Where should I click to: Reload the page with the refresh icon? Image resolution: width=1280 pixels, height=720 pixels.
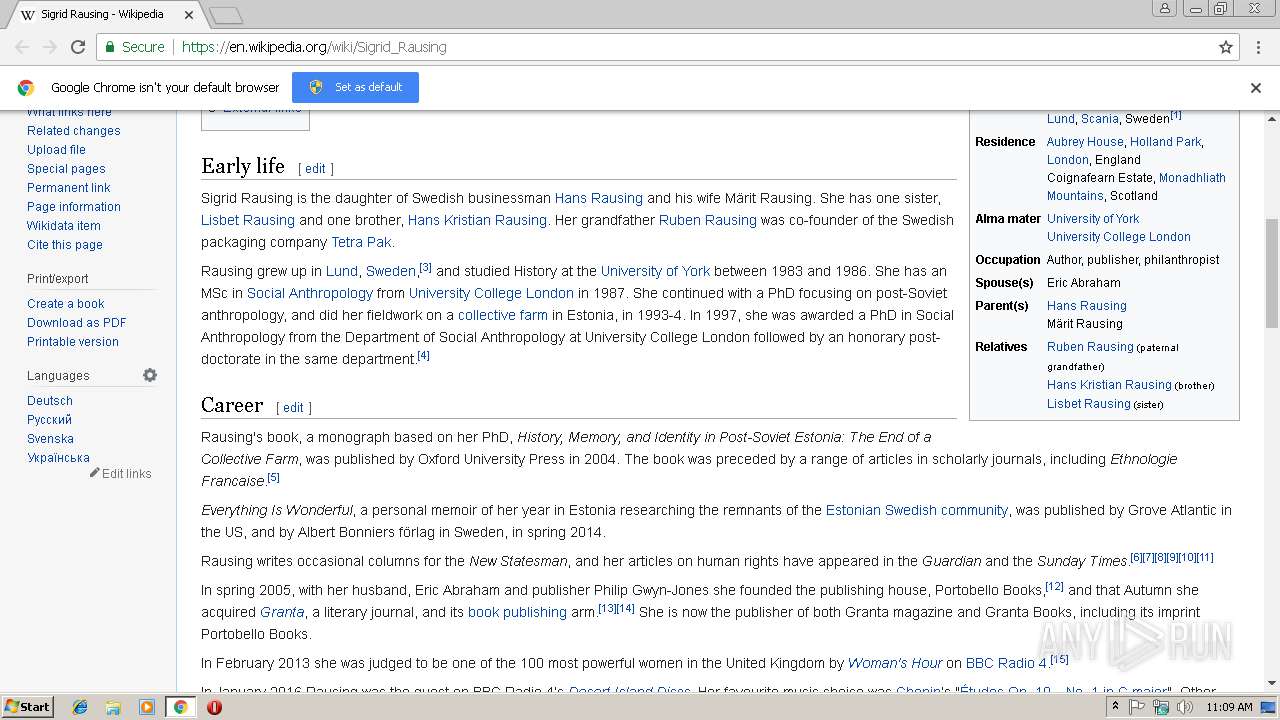[x=78, y=47]
